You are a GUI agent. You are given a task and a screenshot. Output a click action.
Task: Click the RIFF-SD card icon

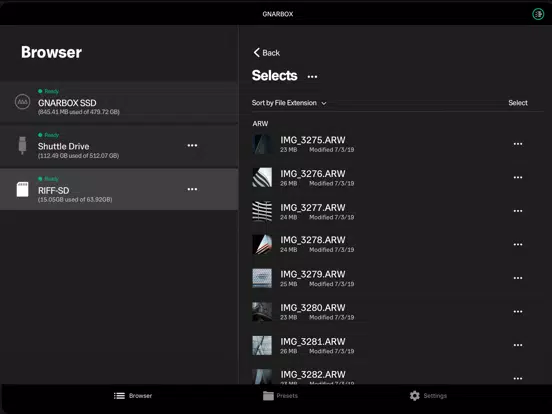pos(23,189)
